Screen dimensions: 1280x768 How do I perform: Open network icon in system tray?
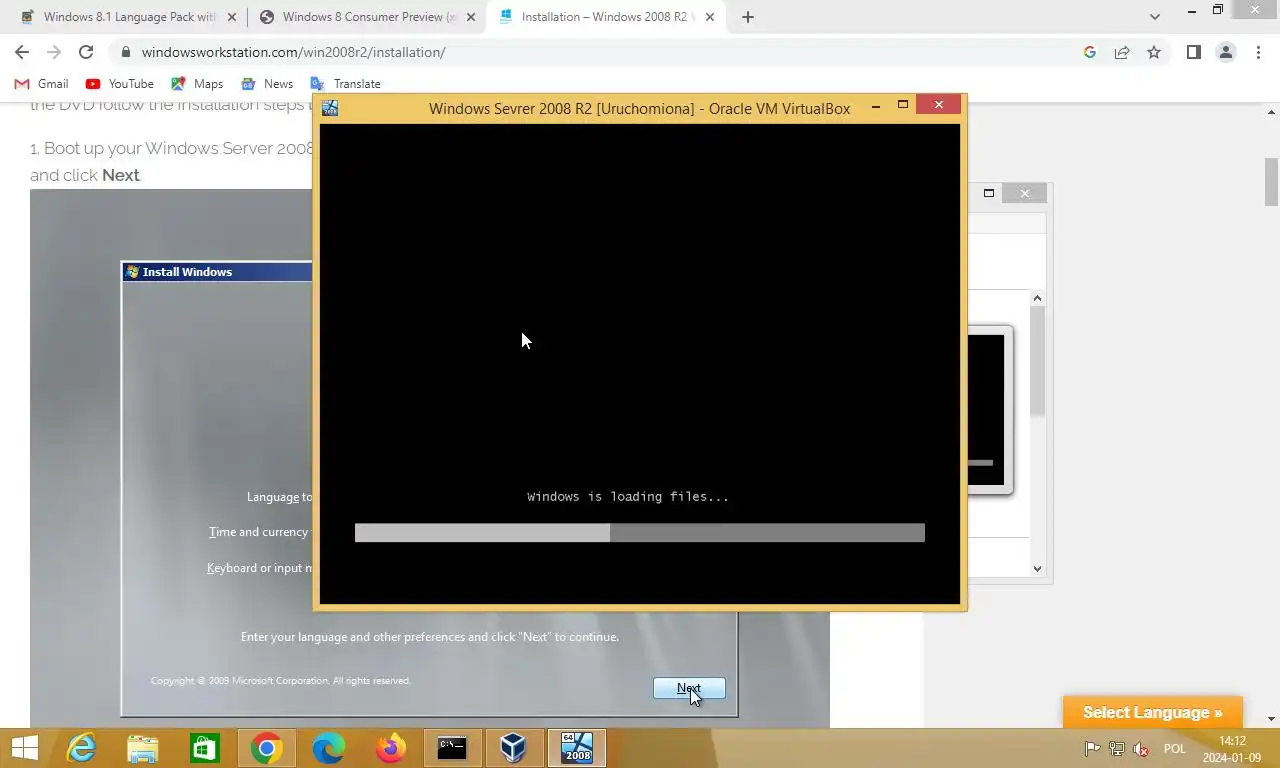1117,749
